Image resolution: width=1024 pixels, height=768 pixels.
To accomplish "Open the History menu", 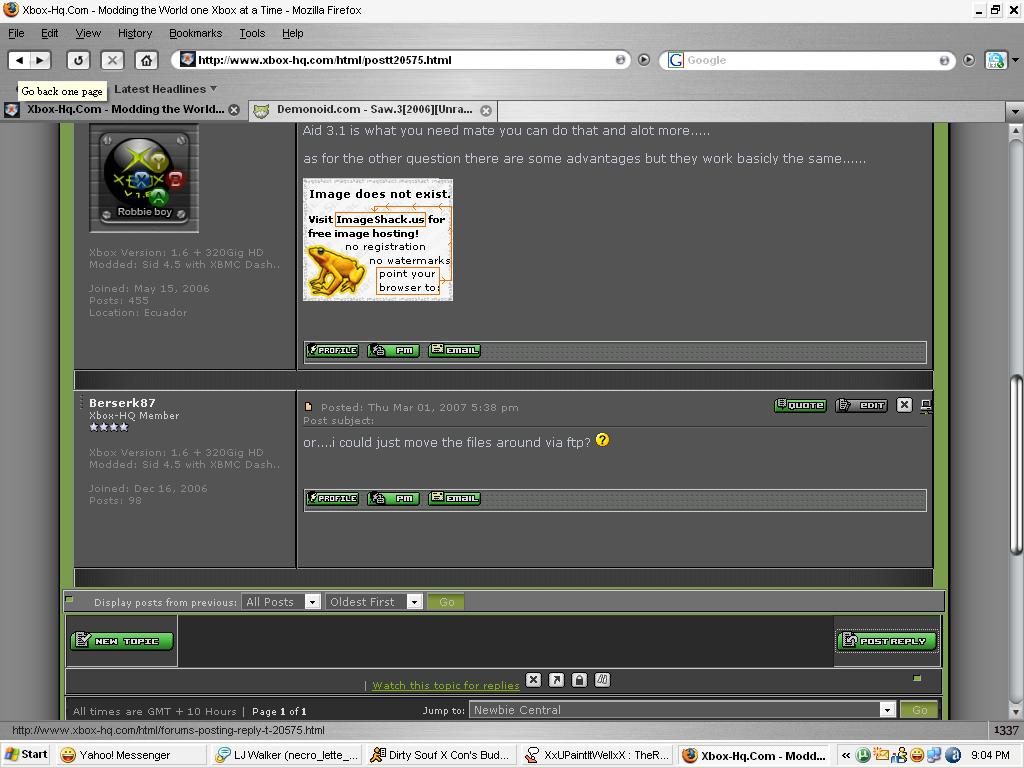I will click(135, 33).
